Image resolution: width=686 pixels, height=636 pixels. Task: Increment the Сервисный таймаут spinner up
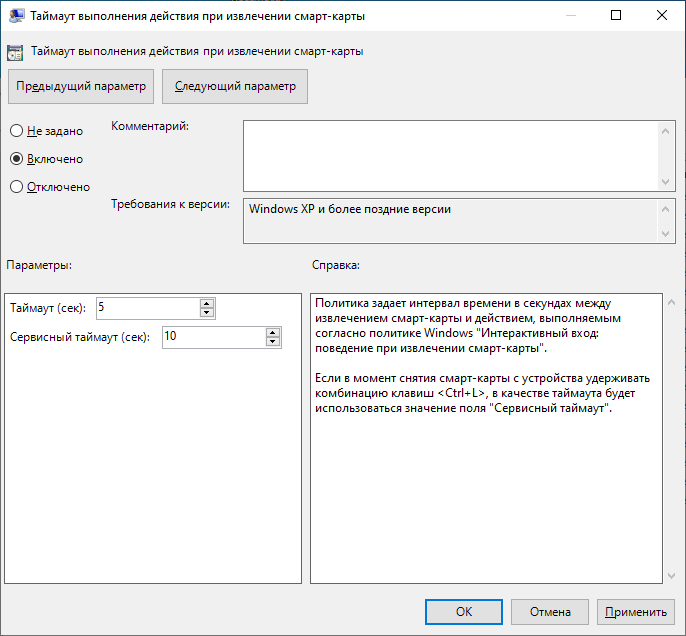pyautogui.click(x=272, y=332)
